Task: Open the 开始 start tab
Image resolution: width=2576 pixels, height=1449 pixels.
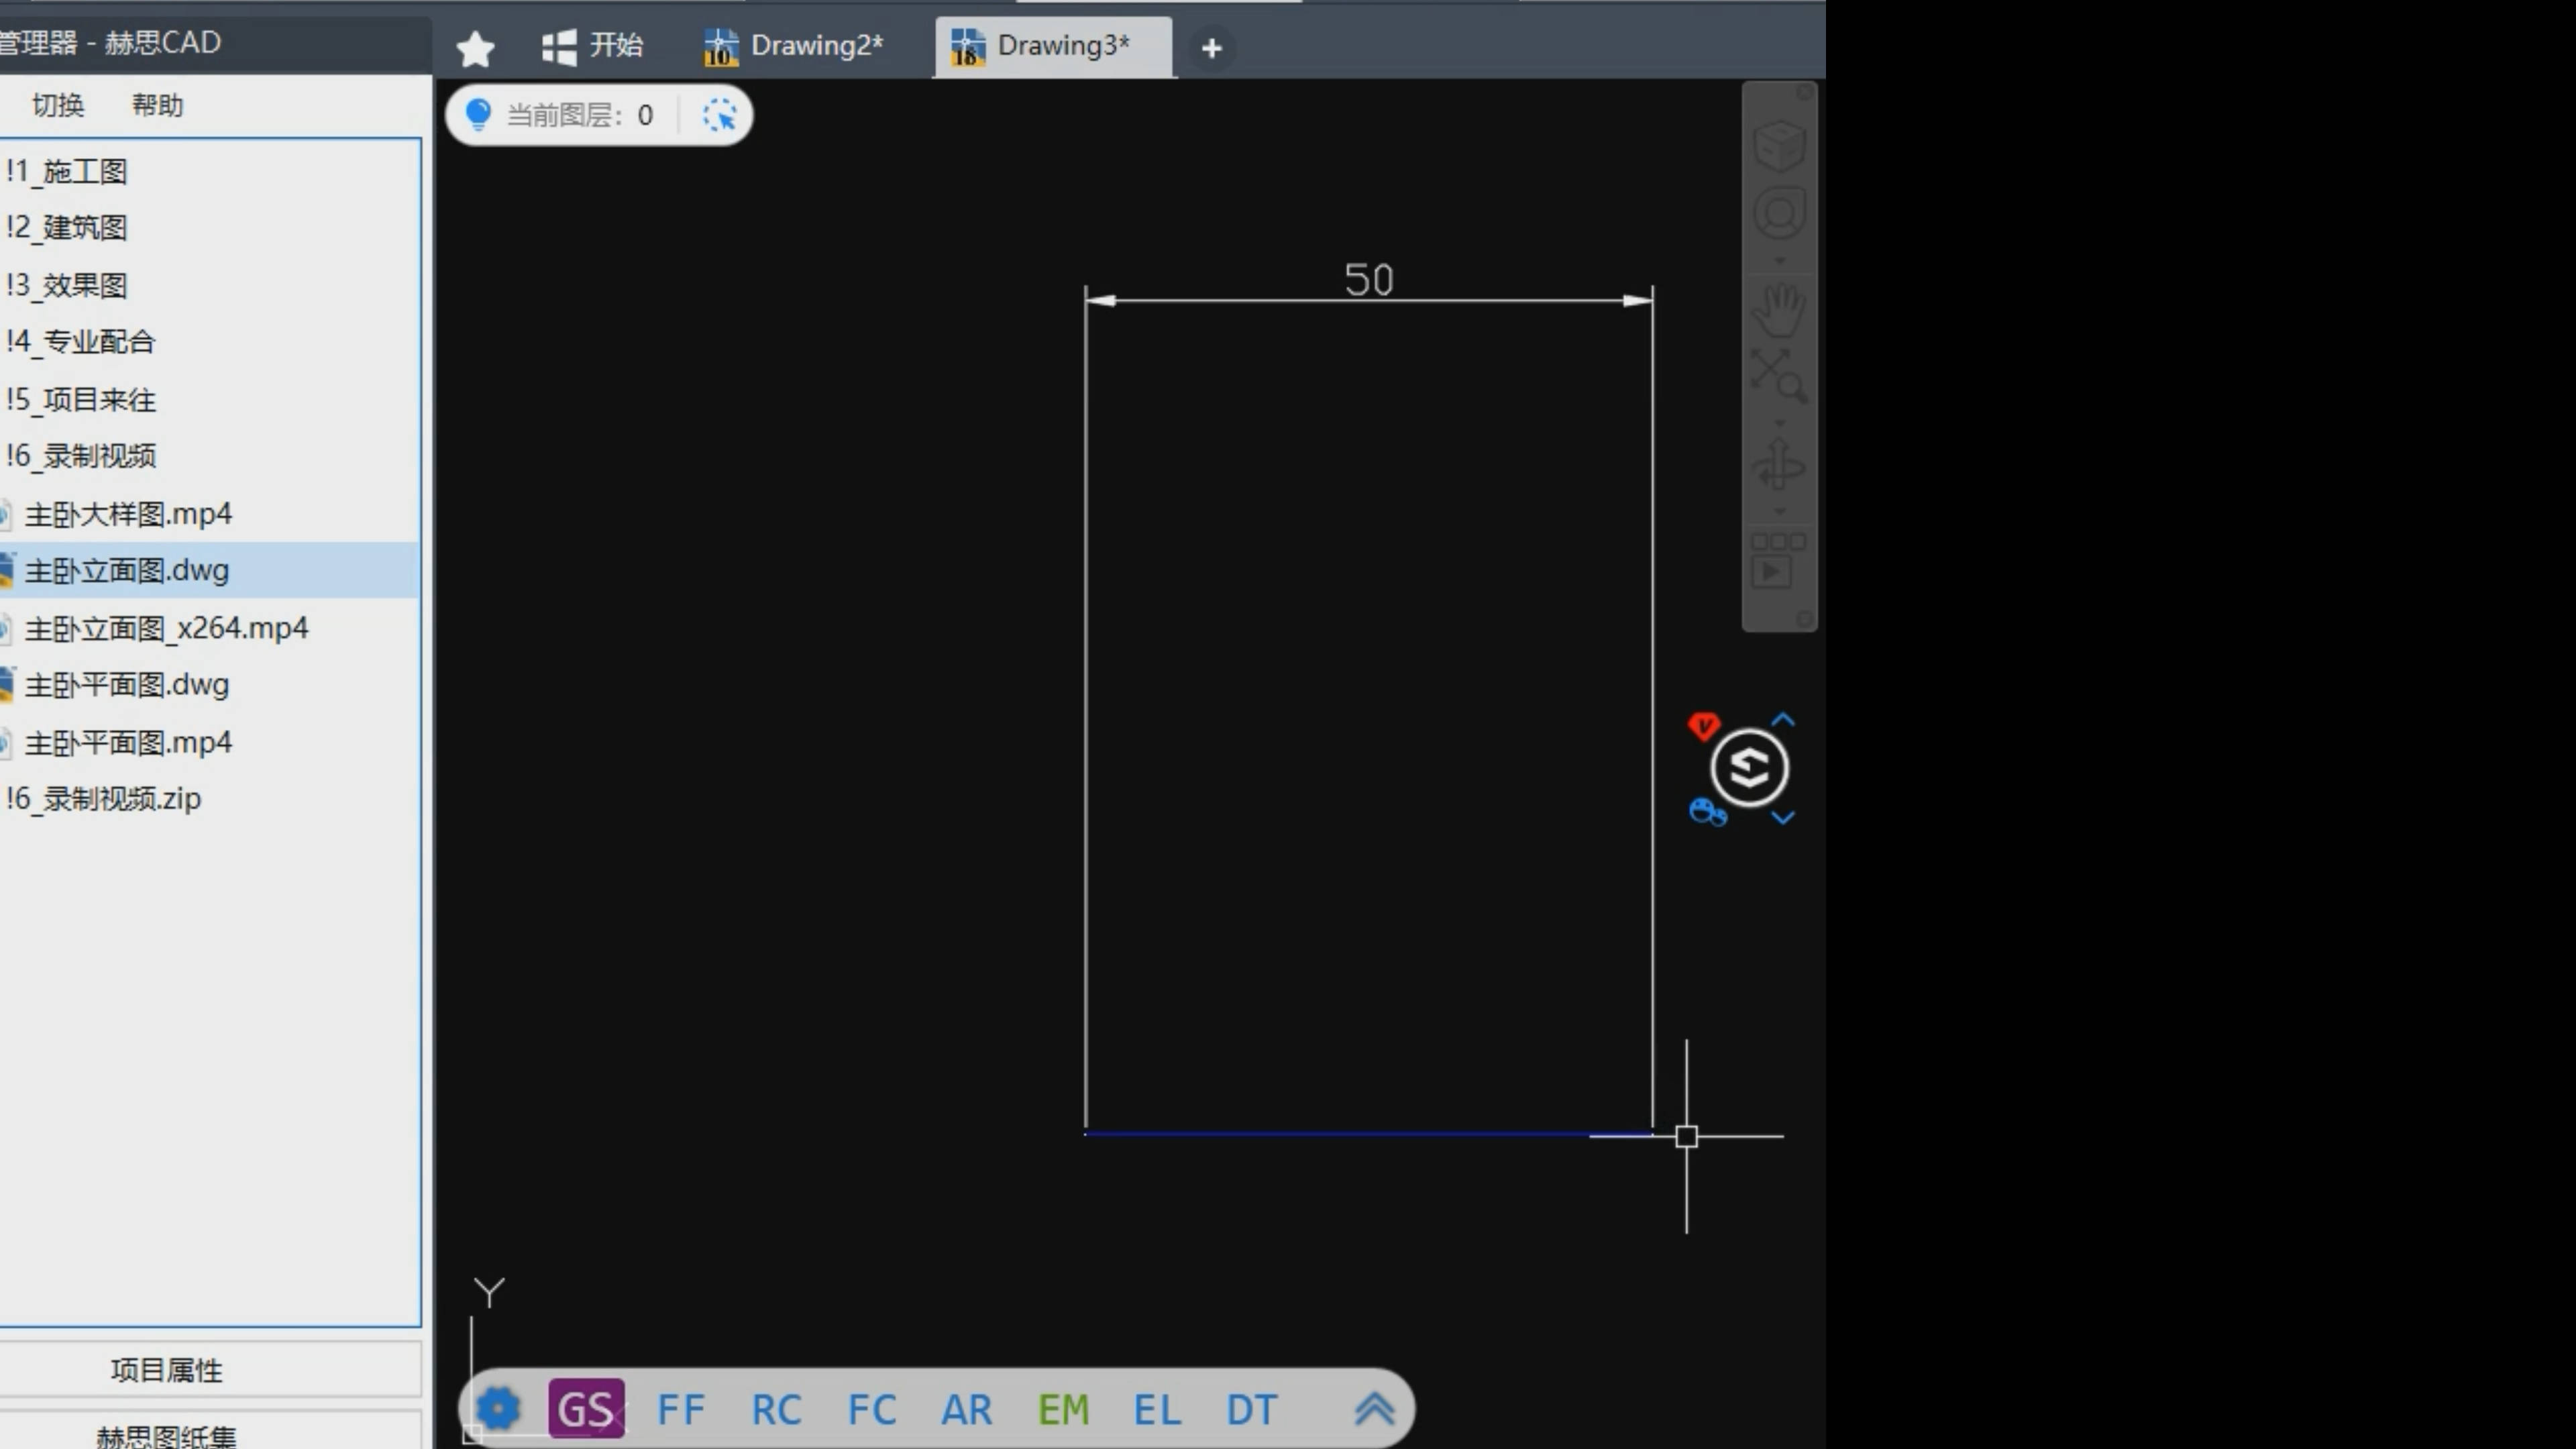Action: tap(592, 46)
